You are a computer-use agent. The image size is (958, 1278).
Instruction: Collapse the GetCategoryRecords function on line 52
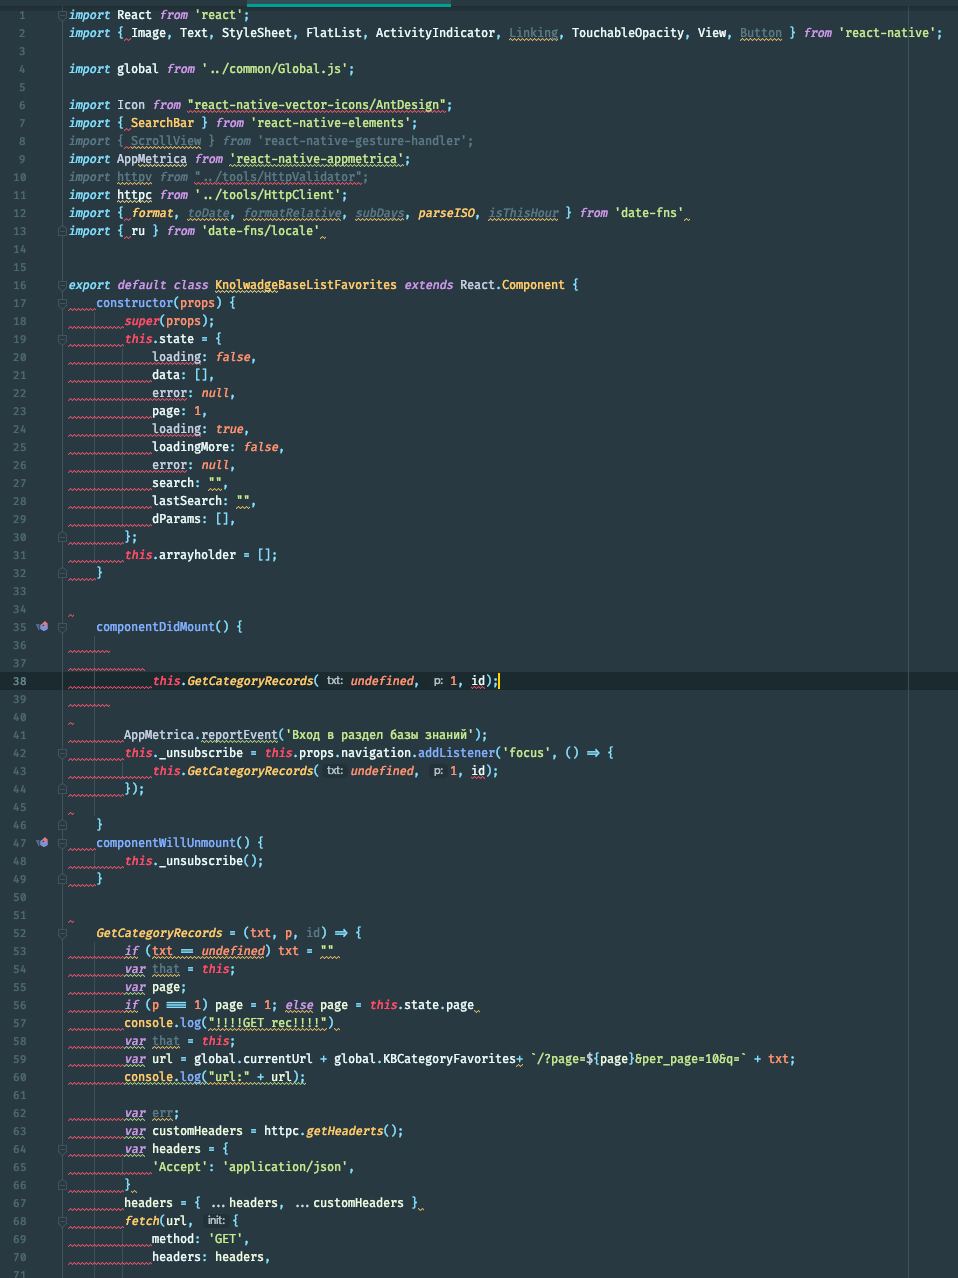click(62, 933)
